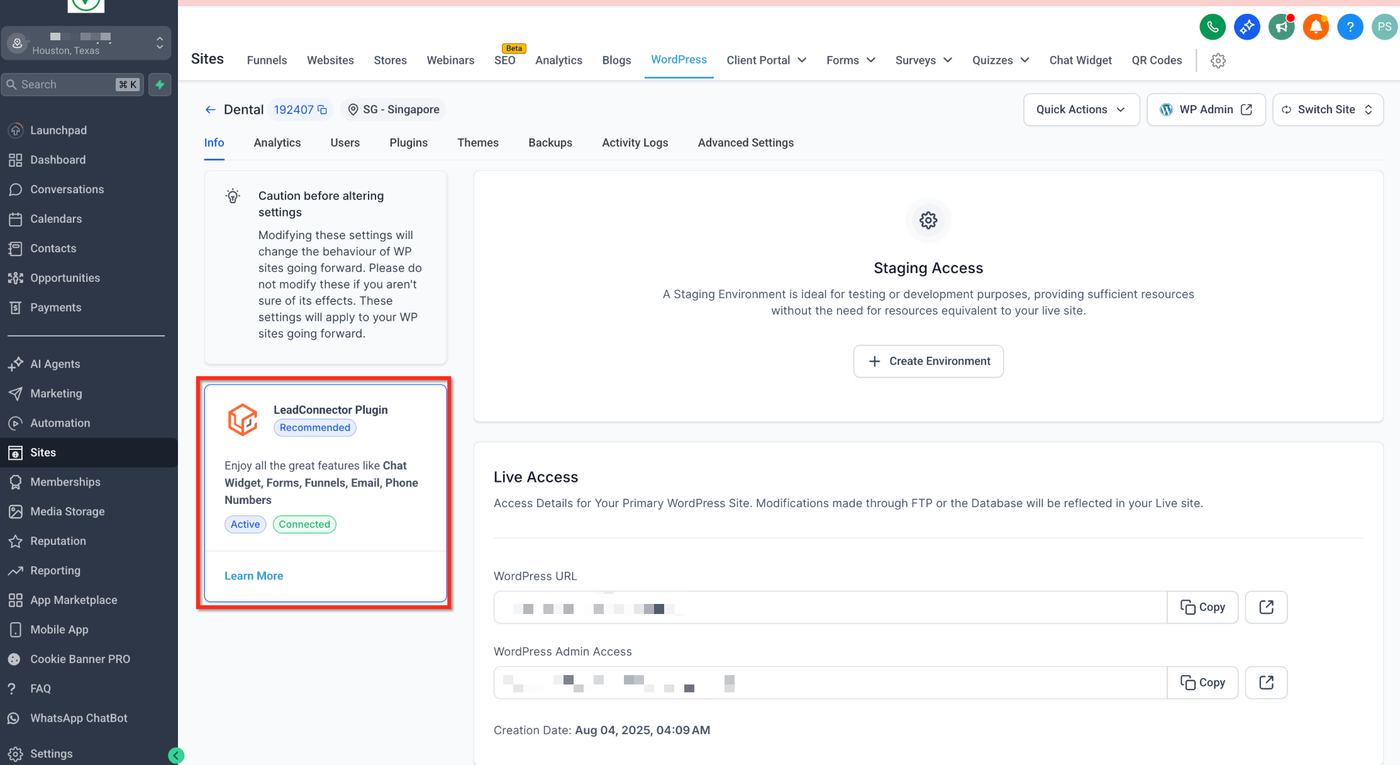1400x765 pixels.
Task: Expand the Client Portal menu
Action: click(x=766, y=61)
